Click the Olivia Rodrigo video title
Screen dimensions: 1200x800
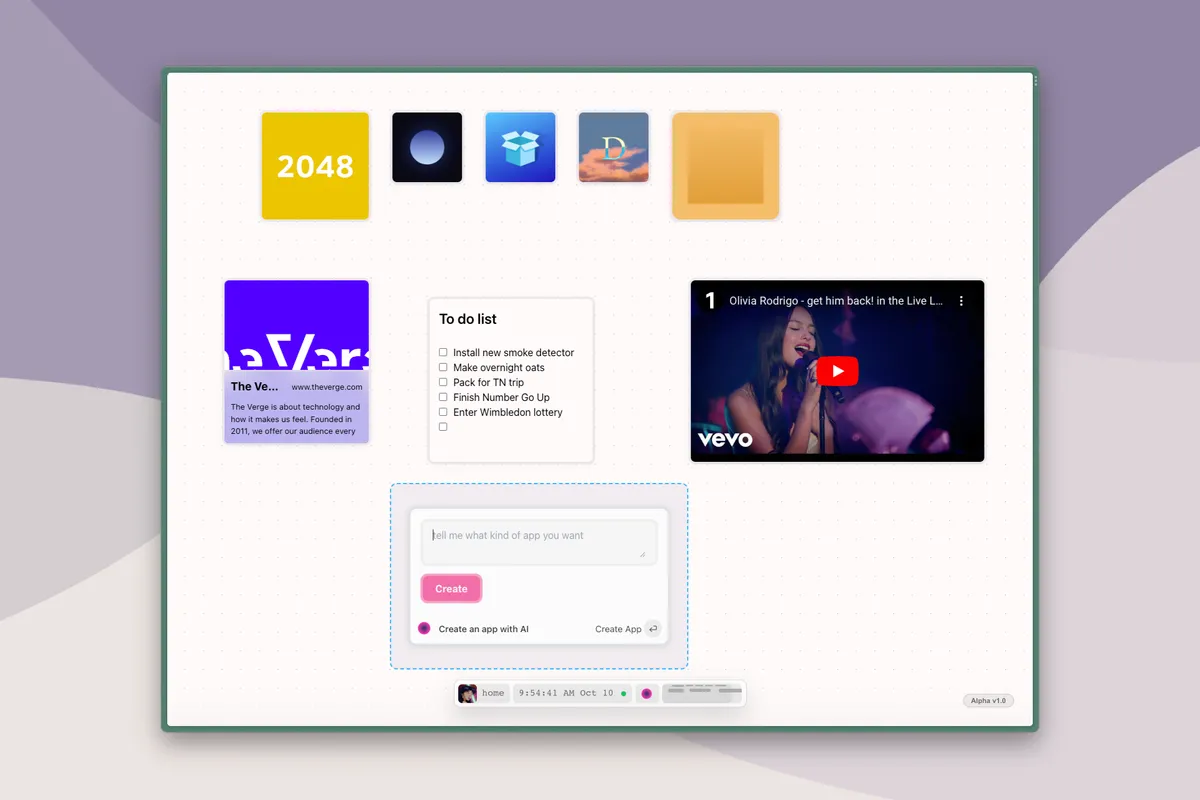click(836, 301)
